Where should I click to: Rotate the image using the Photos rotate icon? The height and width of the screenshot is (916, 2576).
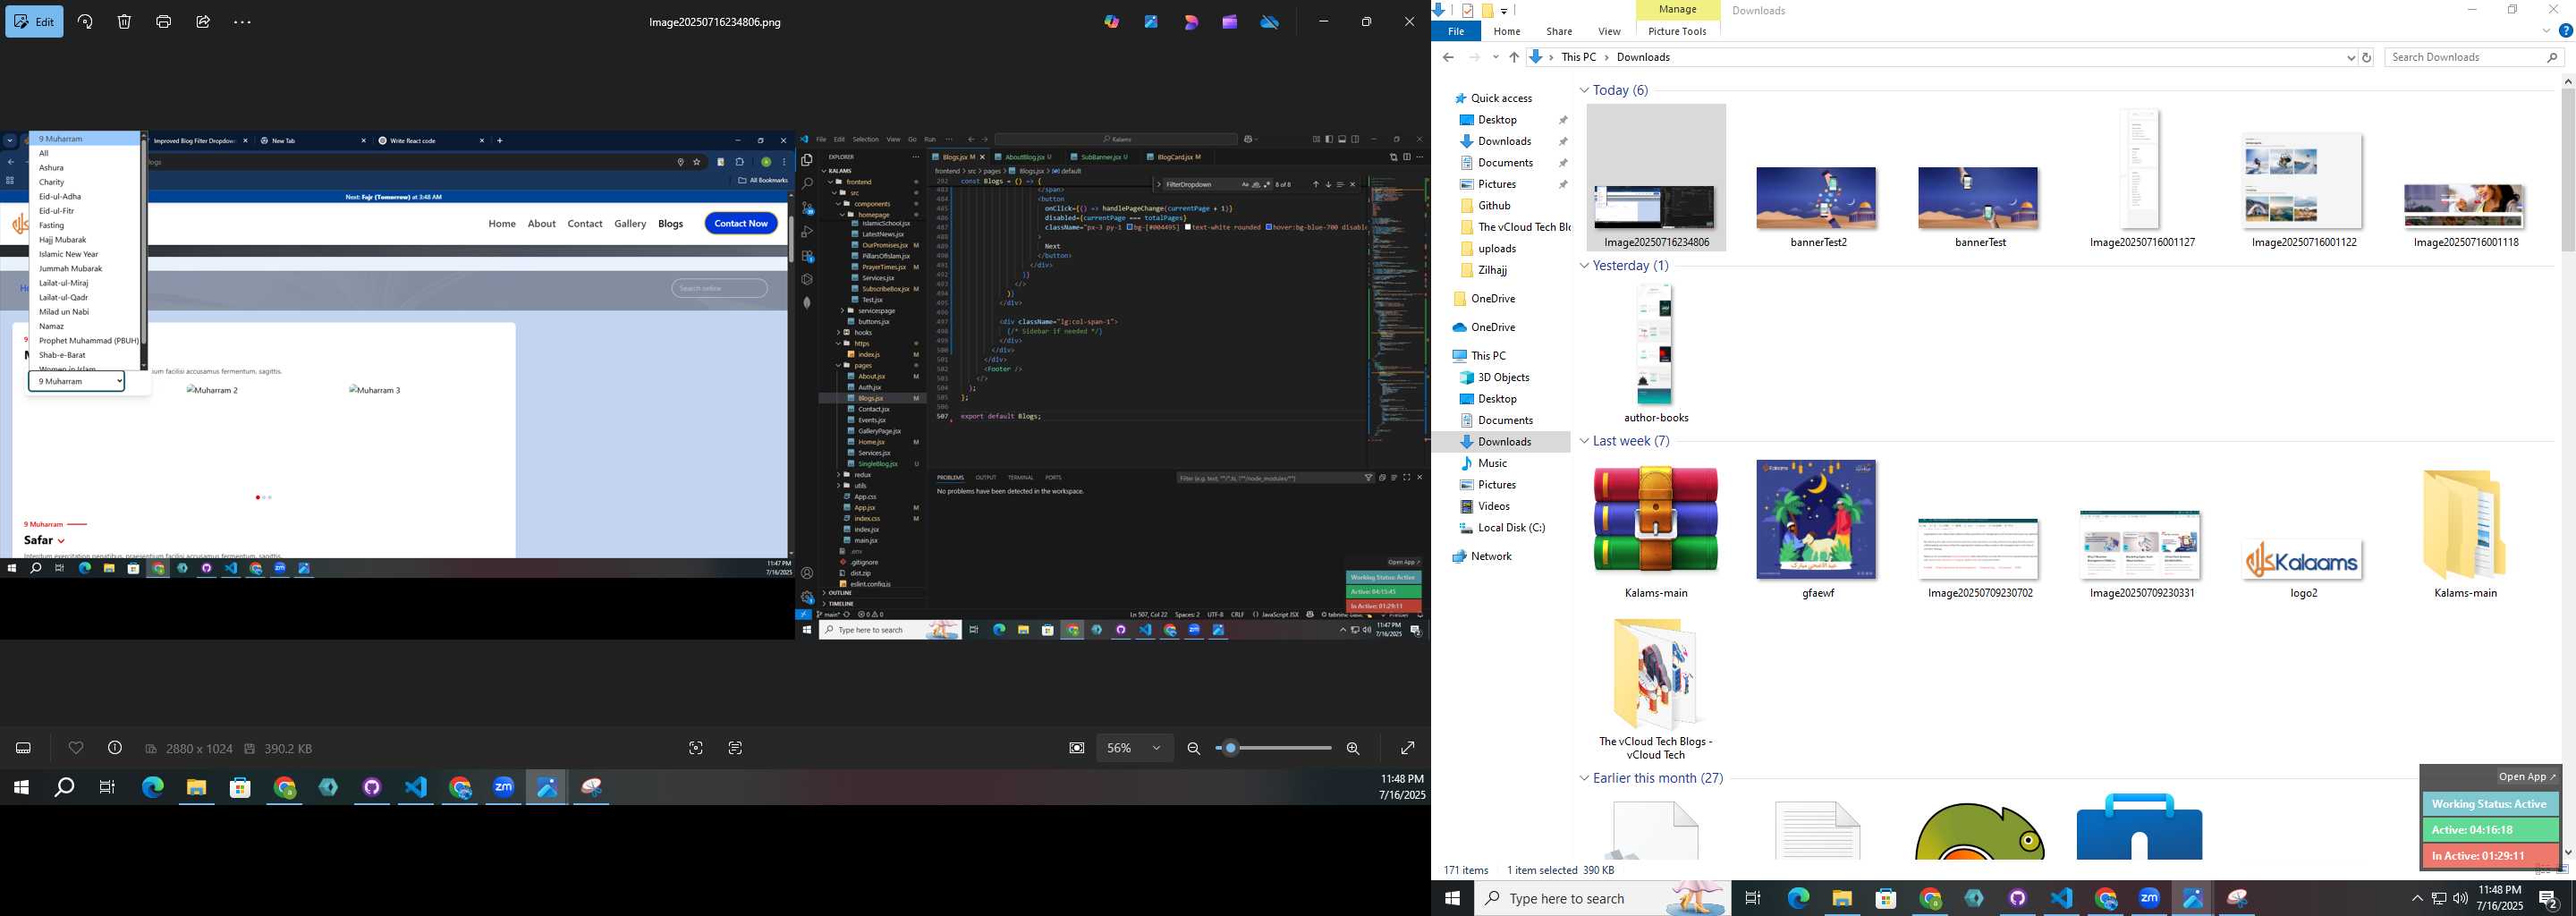coord(85,21)
